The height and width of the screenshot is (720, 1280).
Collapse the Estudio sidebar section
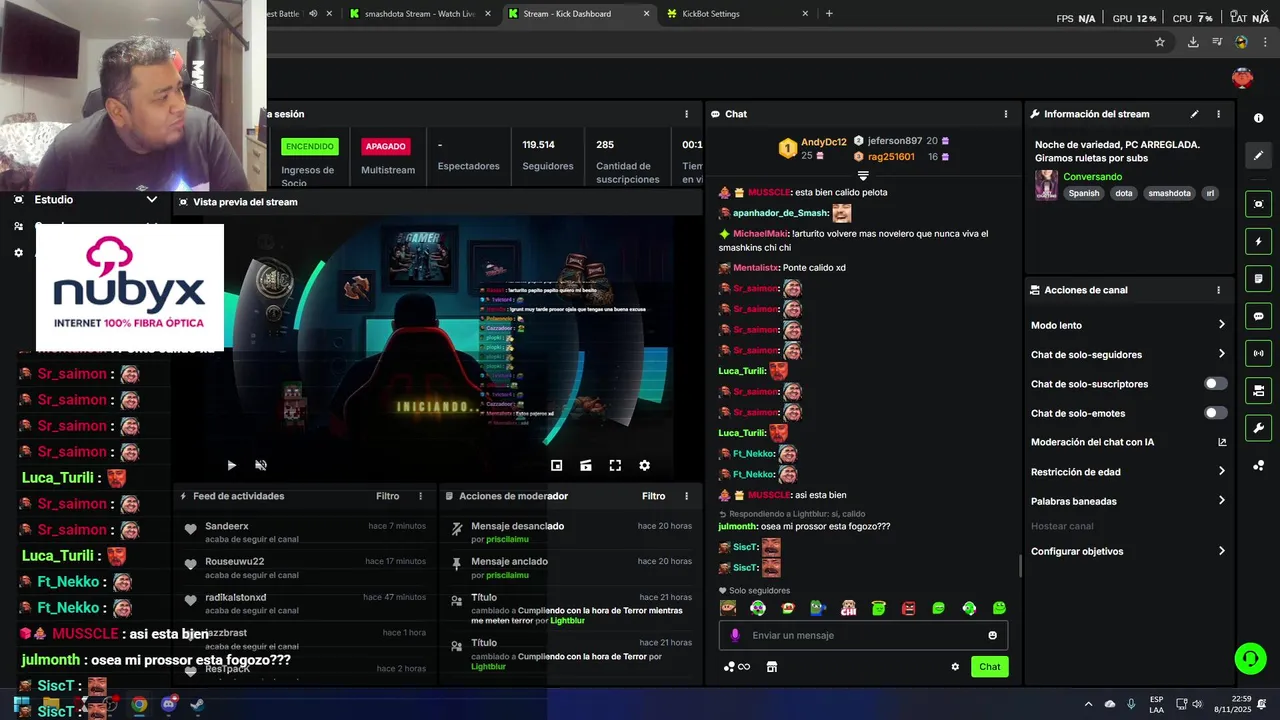coord(151,200)
